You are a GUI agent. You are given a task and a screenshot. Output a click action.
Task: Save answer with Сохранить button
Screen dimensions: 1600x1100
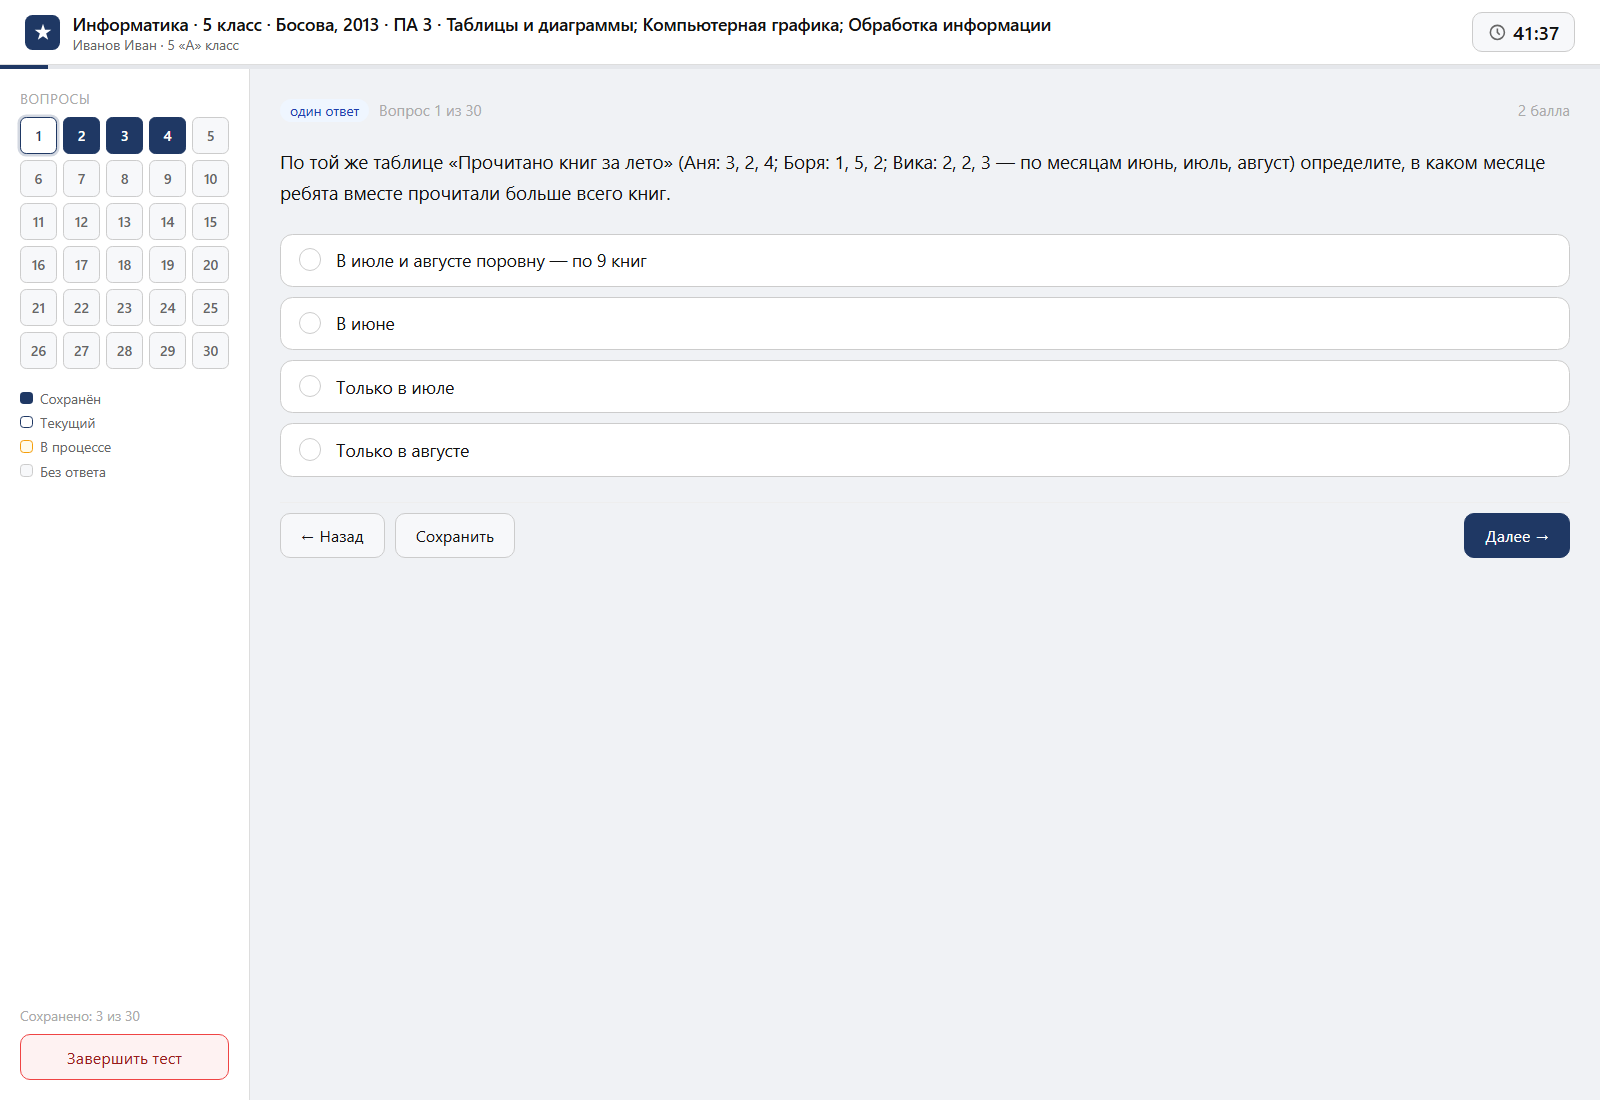pyautogui.click(x=455, y=536)
